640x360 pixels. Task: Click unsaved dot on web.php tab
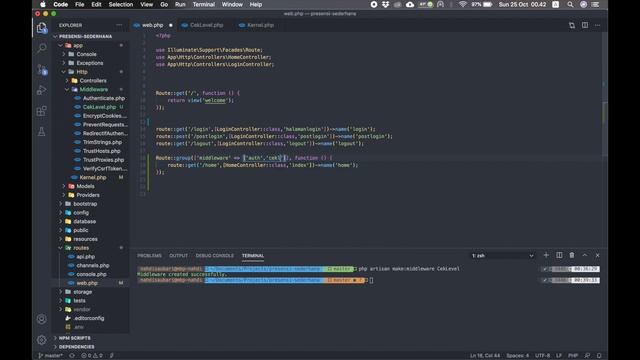click(x=171, y=25)
